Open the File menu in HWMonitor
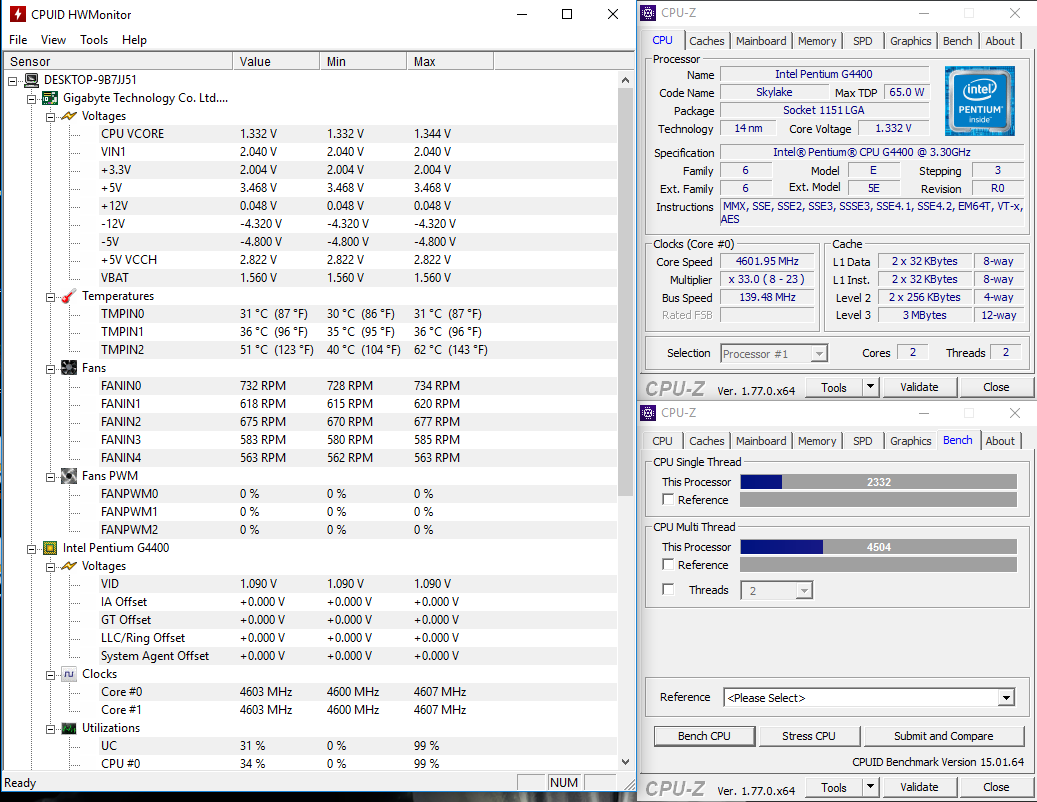Viewport: 1037px width, 802px height. click(x=18, y=40)
